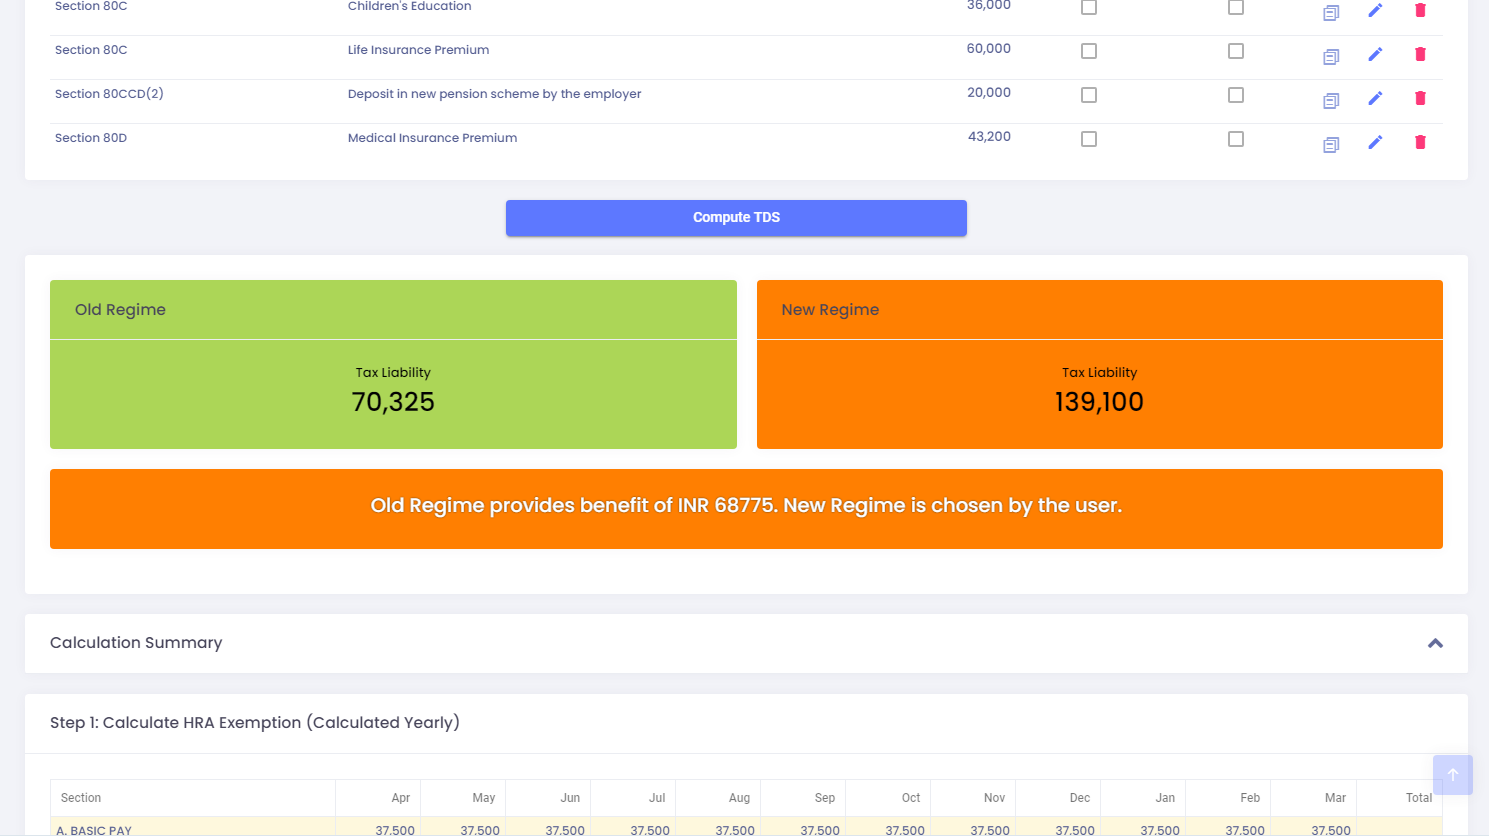
Task: Click the May column header
Action: click(x=484, y=798)
